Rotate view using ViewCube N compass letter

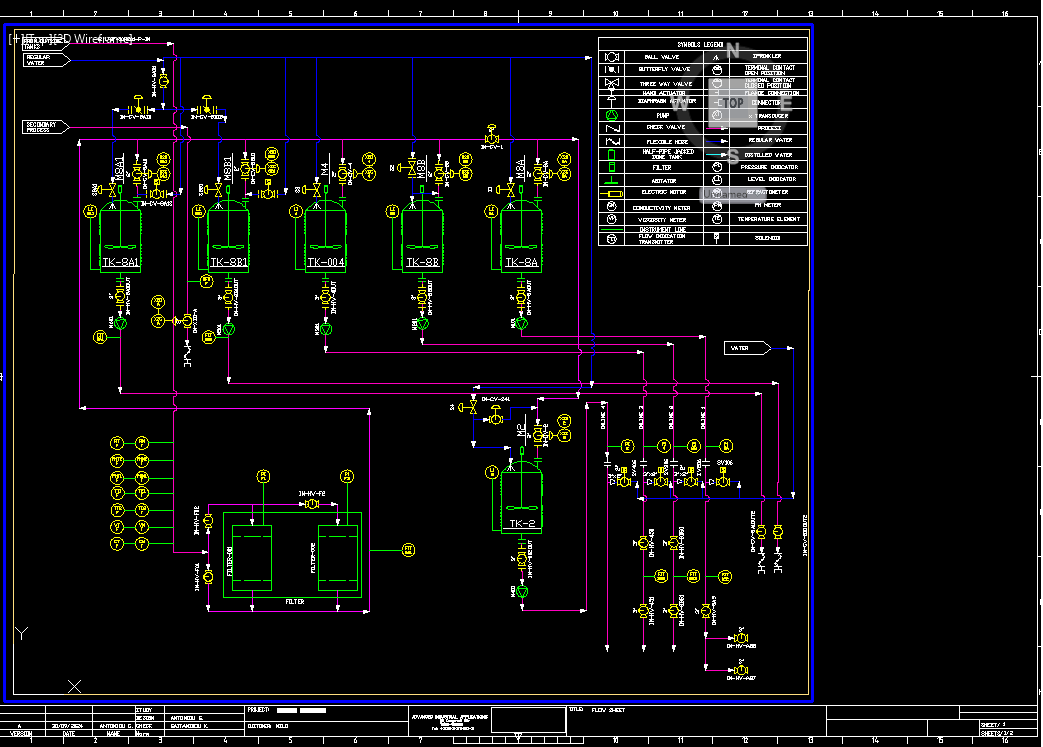(733, 50)
